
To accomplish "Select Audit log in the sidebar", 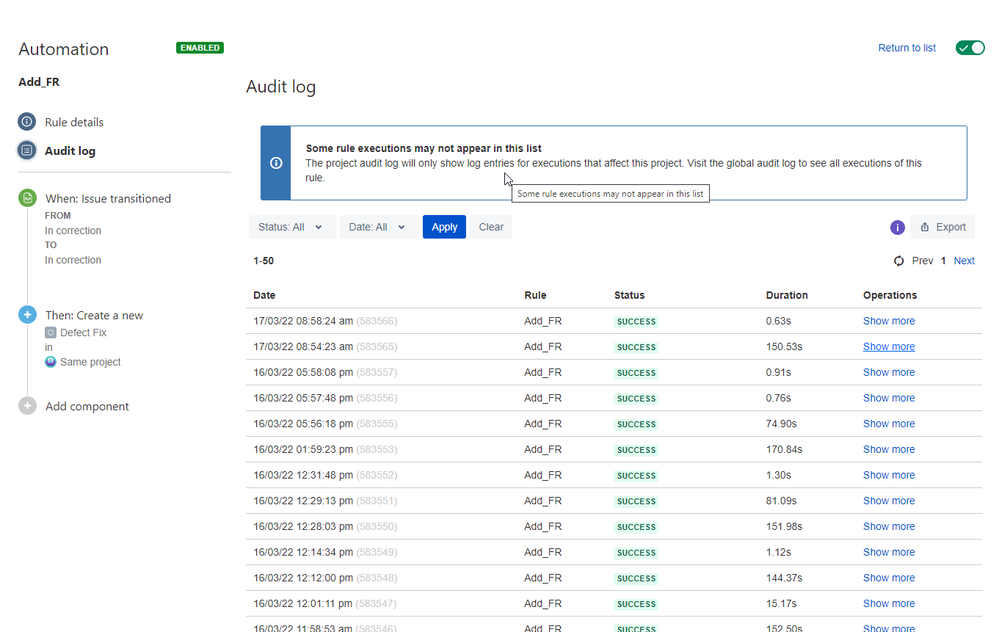I will 70,151.
